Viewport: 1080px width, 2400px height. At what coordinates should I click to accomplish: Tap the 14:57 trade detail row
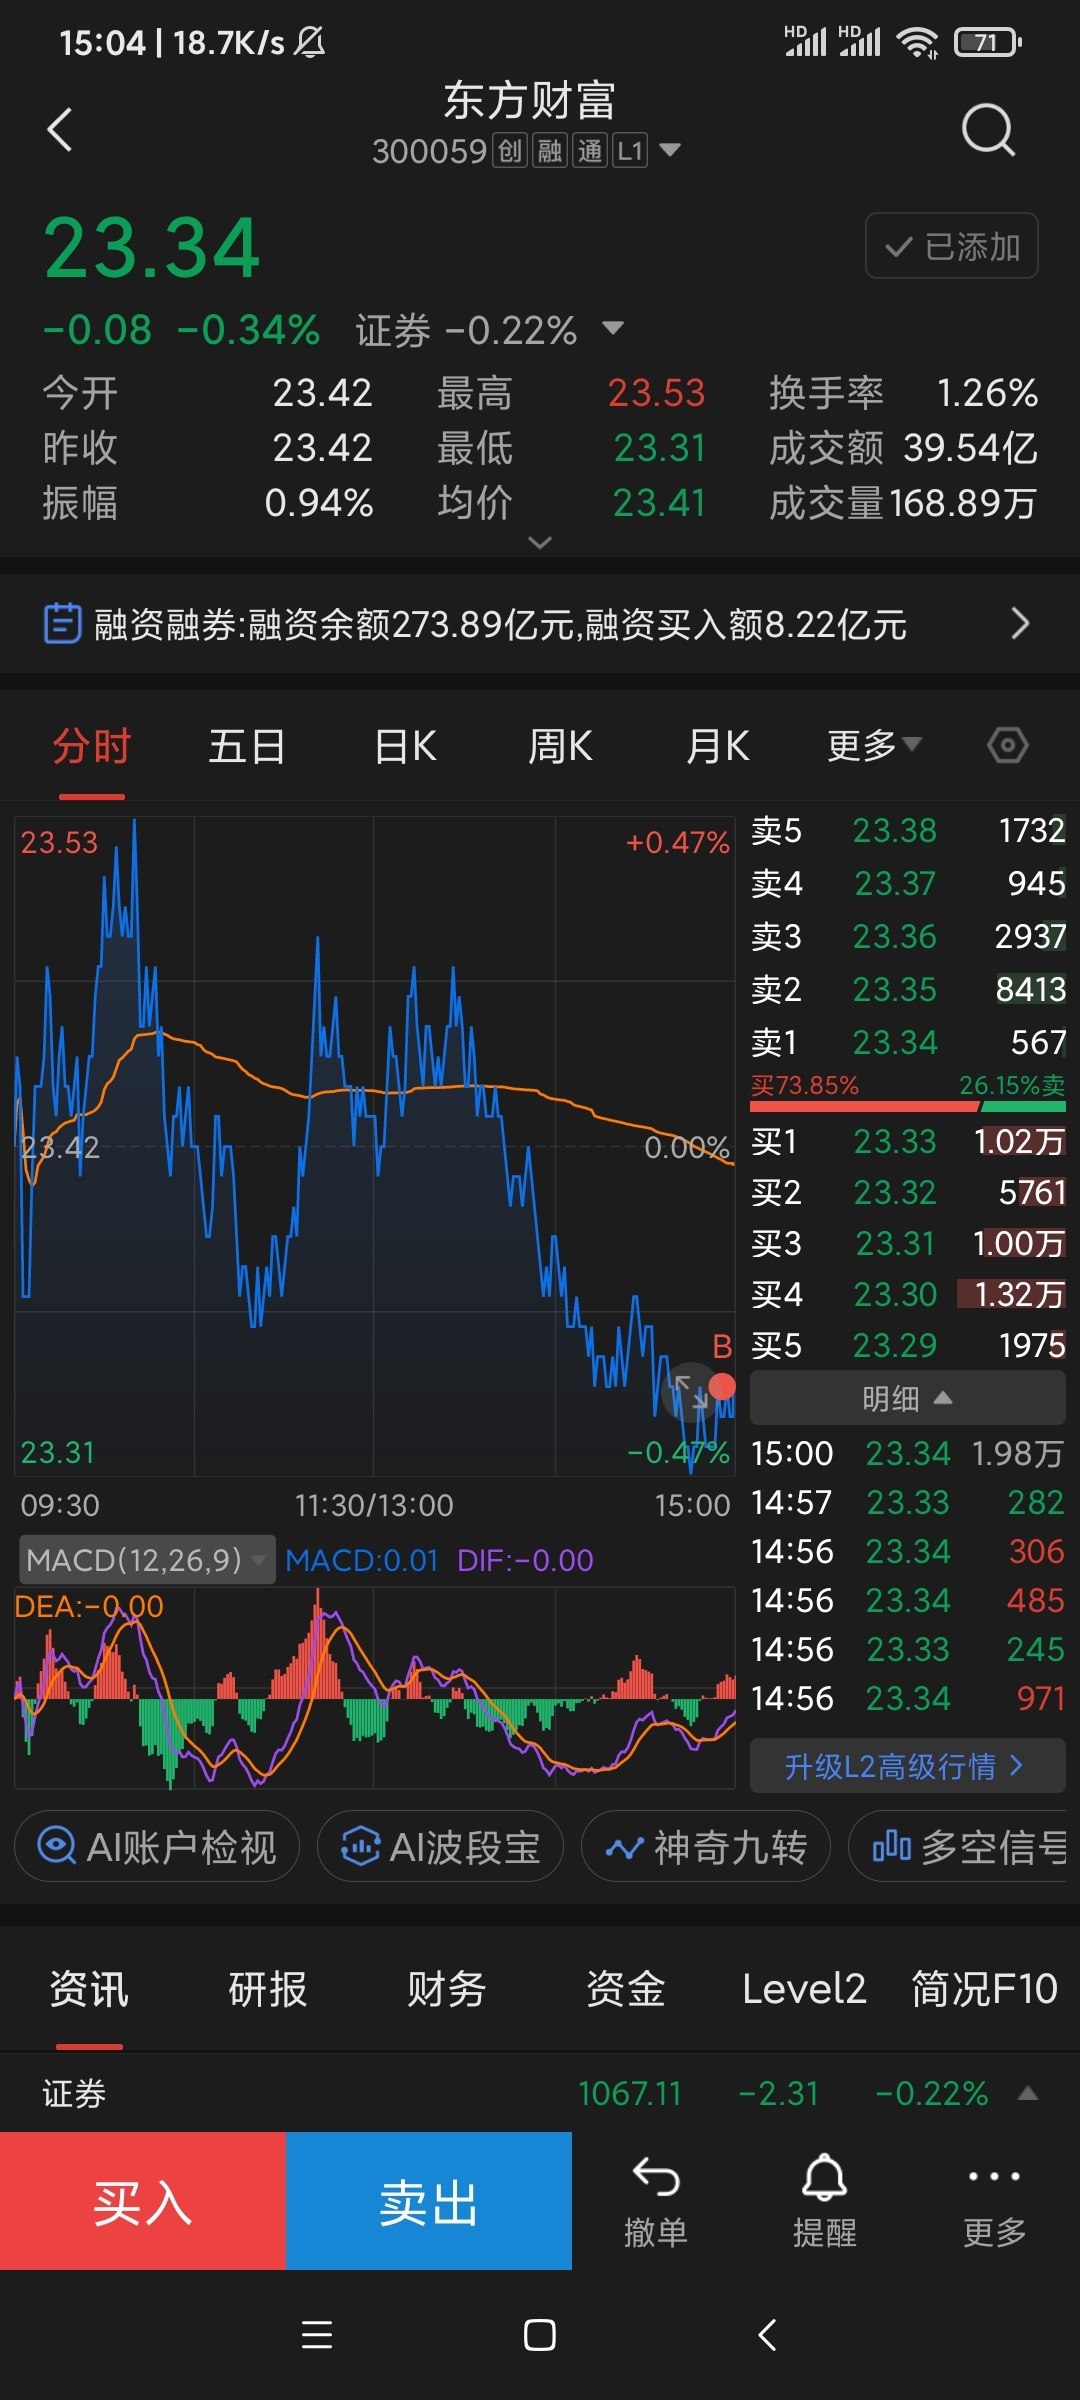pyautogui.click(x=907, y=1502)
